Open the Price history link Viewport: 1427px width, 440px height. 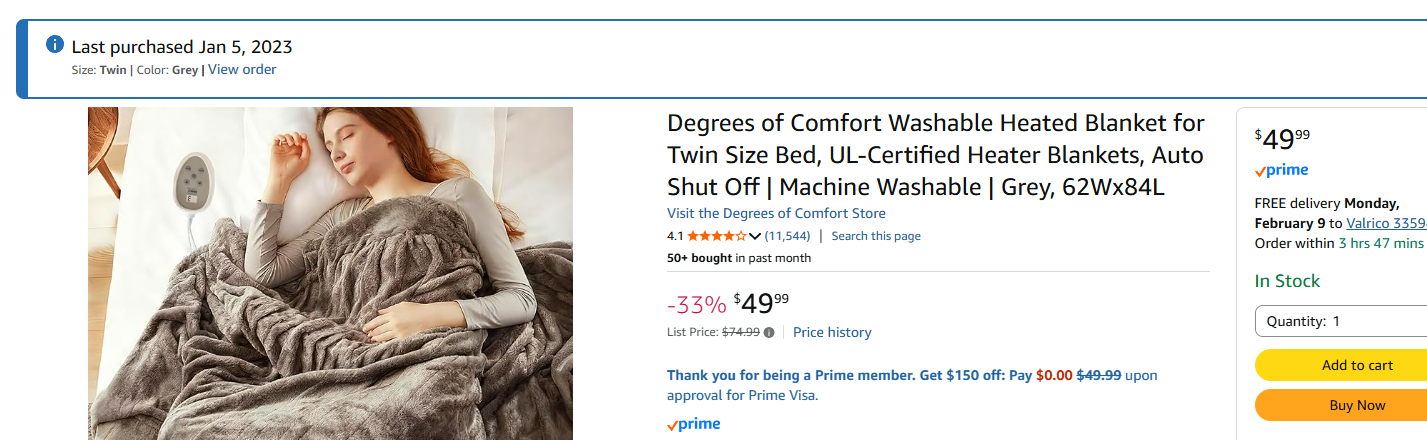pos(832,332)
